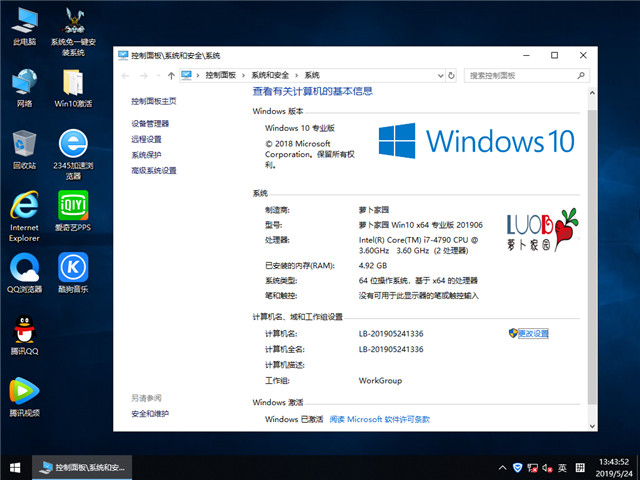Click the Intel(R) Core(TM) i7-4790 processor text
This screenshot has width=640, height=480.
coord(418,245)
